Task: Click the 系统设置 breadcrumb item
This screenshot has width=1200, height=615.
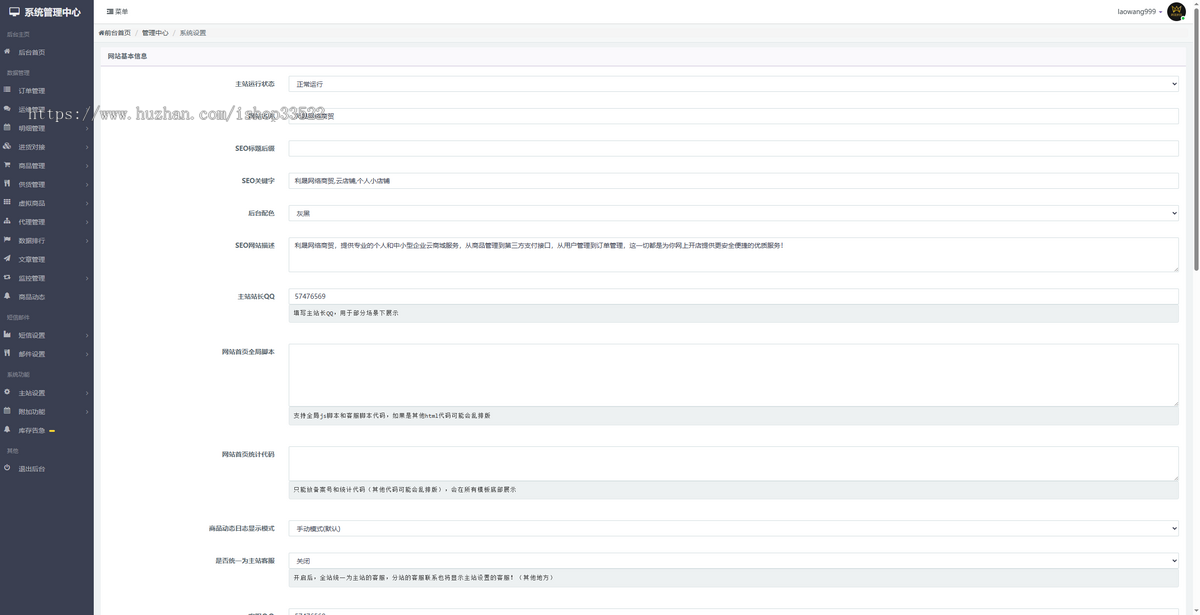Action: point(193,33)
